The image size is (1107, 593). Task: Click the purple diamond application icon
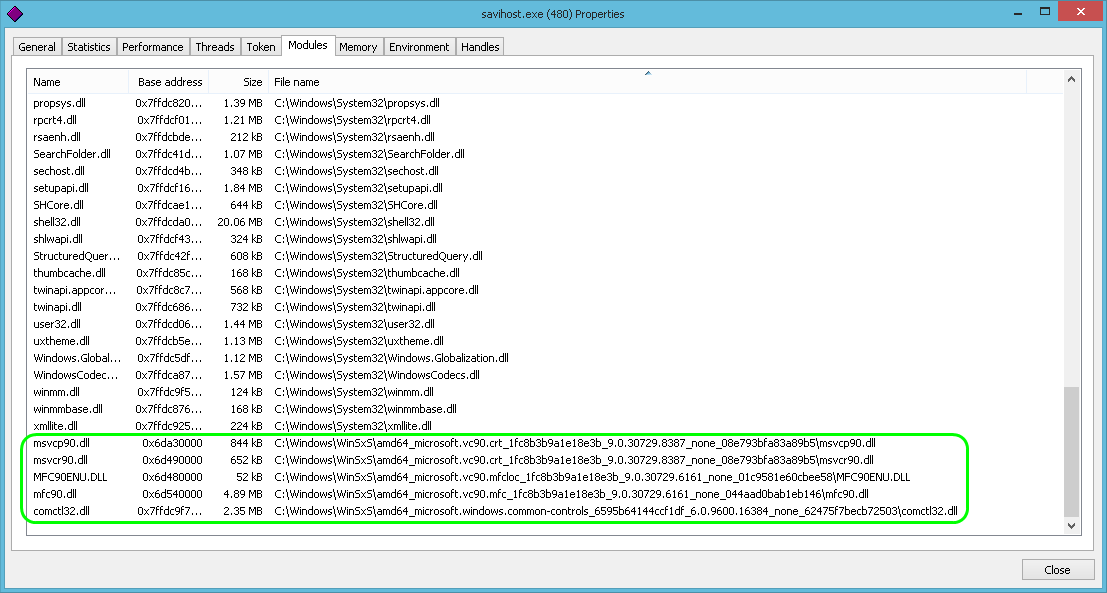click(15, 13)
